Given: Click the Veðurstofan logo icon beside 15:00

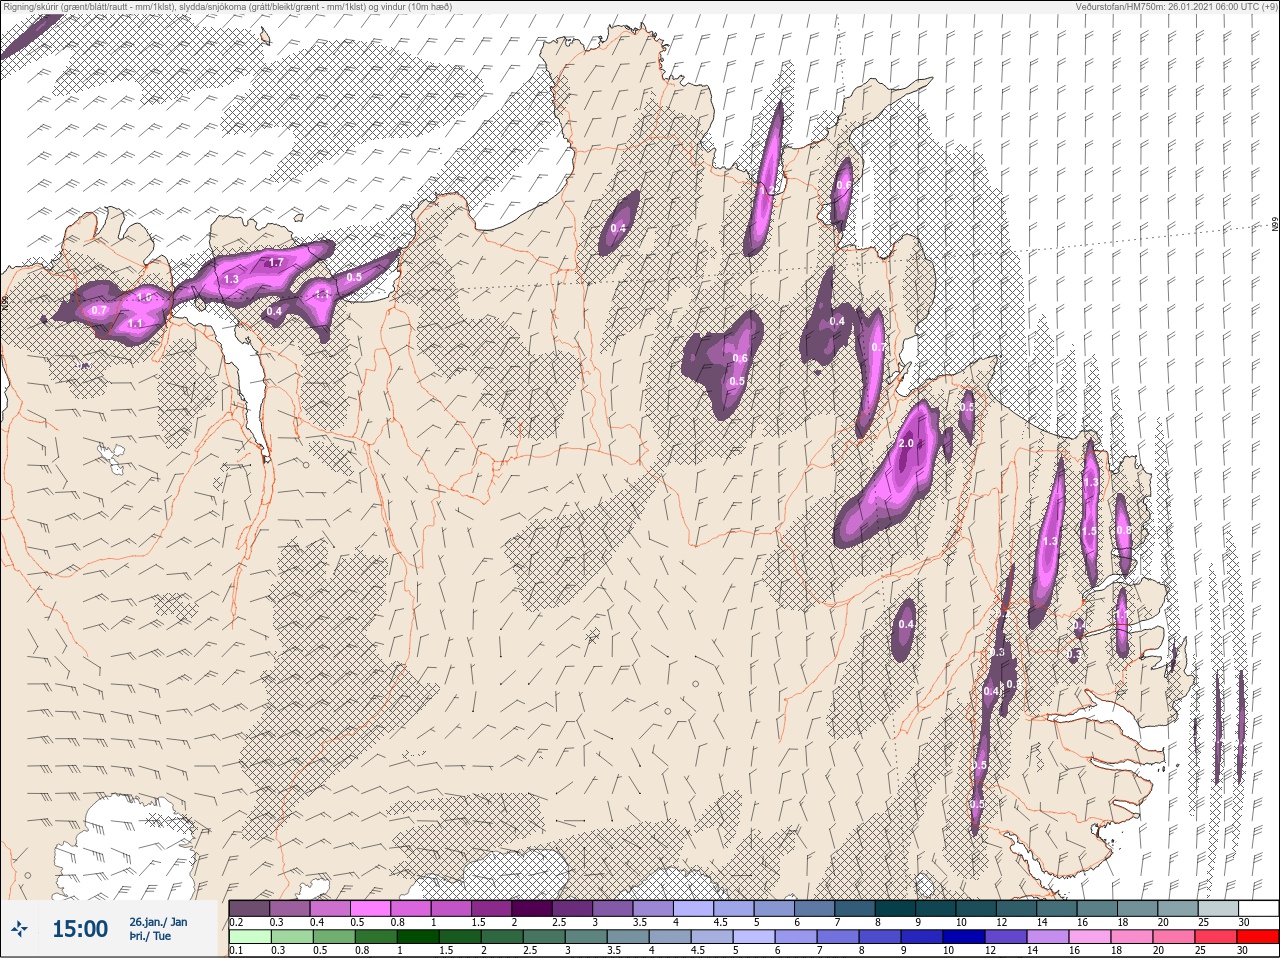Looking at the screenshot, I should (19, 929).
